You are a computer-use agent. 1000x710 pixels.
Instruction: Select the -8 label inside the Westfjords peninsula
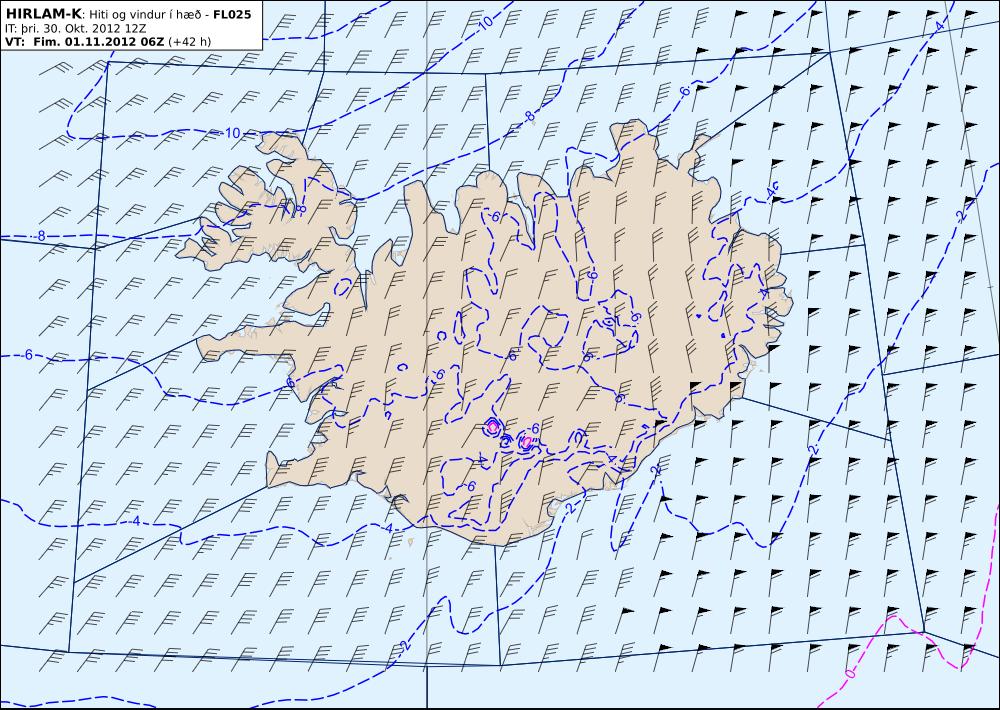(300, 209)
